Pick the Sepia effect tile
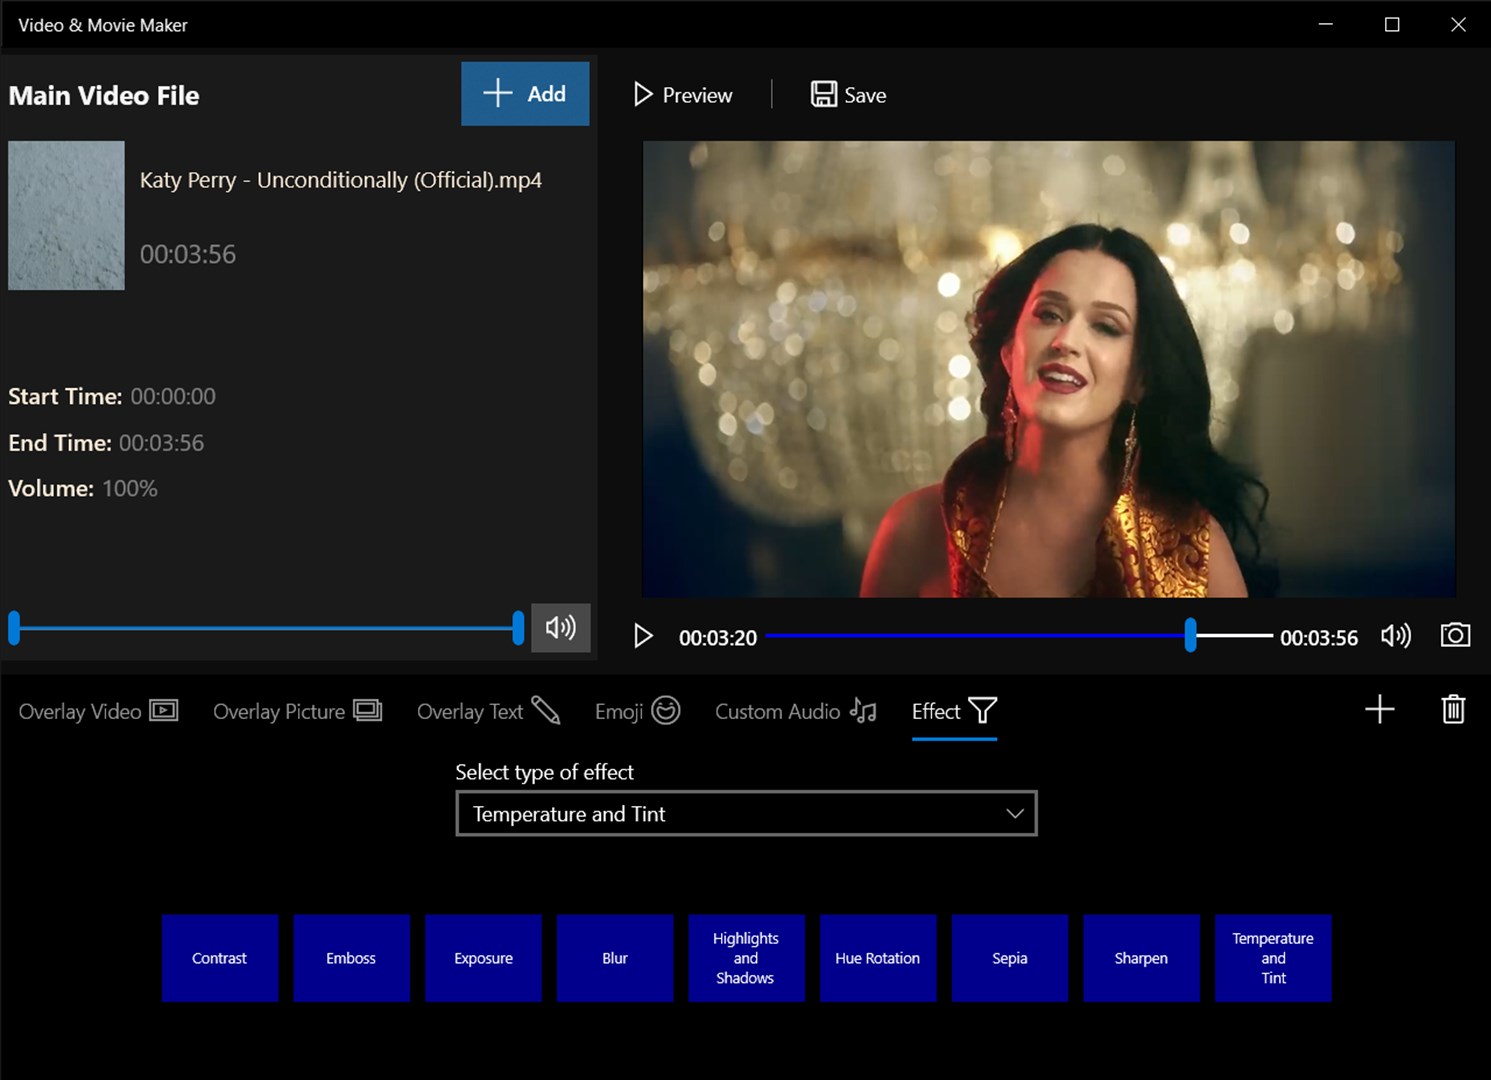Image resolution: width=1491 pixels, height=1080 pixels. tap(1010, 958)
